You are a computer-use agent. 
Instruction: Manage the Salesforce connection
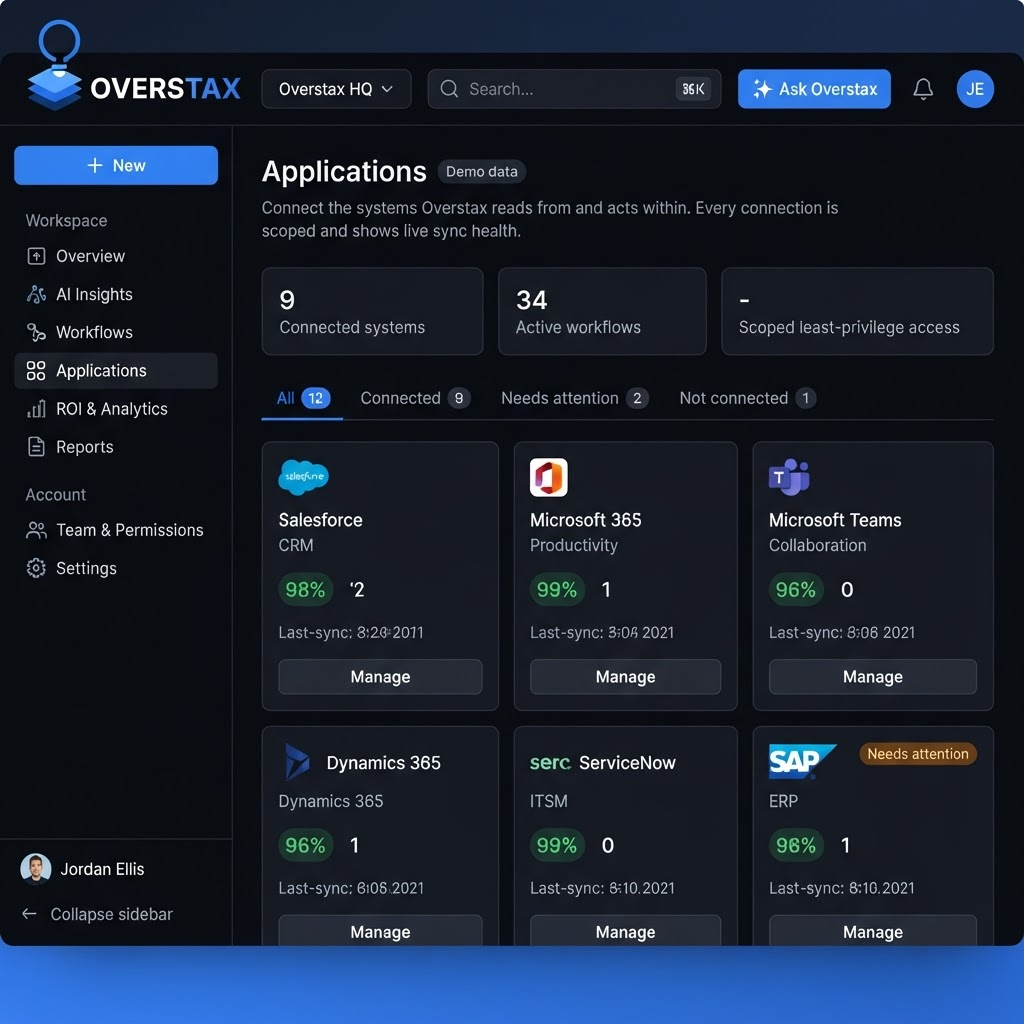point(380,677)
